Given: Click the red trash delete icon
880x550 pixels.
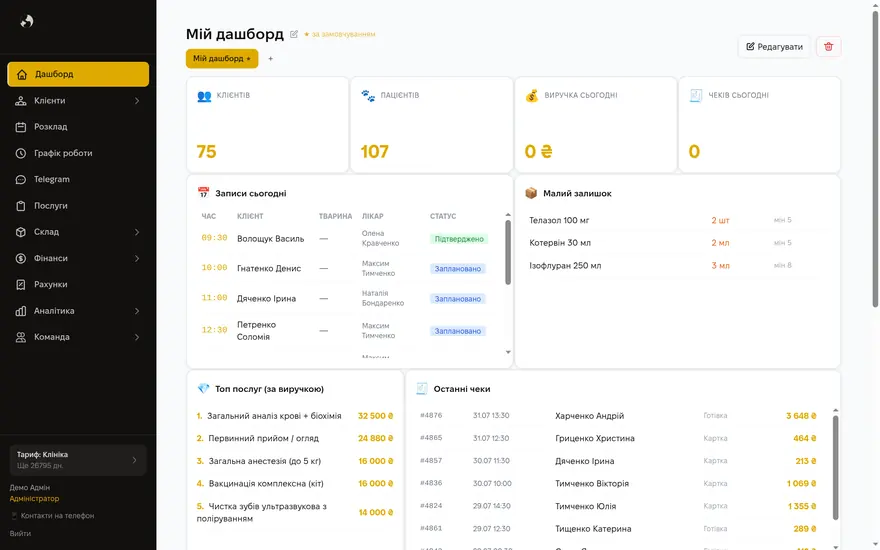Looking at the screenshot, I should [828, 47].
